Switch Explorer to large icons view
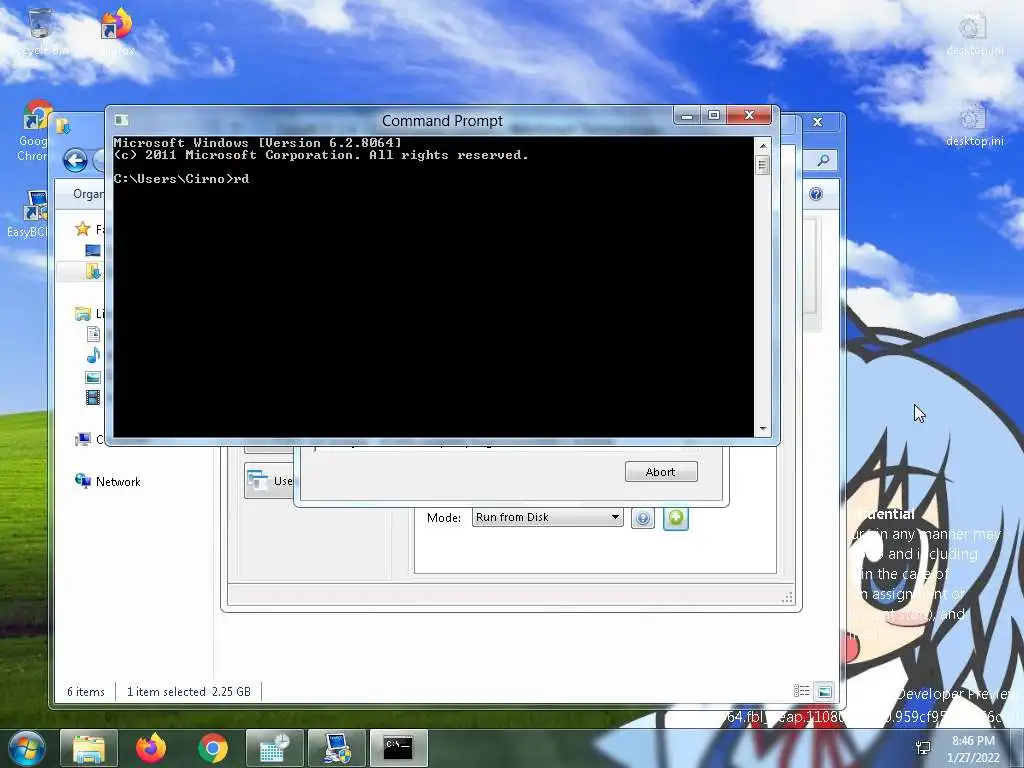The height and width of the screenshot is (768, 1024). (x=824, y=691)
